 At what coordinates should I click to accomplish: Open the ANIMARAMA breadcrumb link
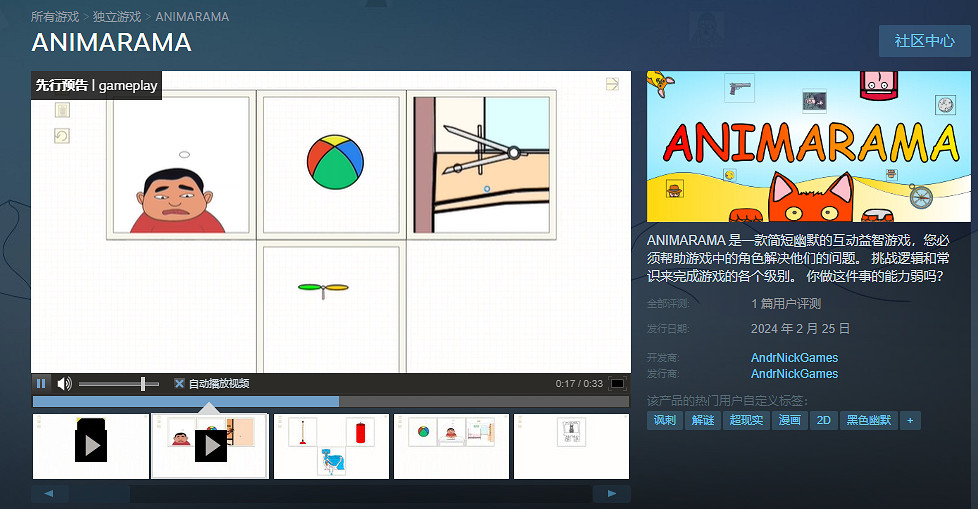click(192, 17)
